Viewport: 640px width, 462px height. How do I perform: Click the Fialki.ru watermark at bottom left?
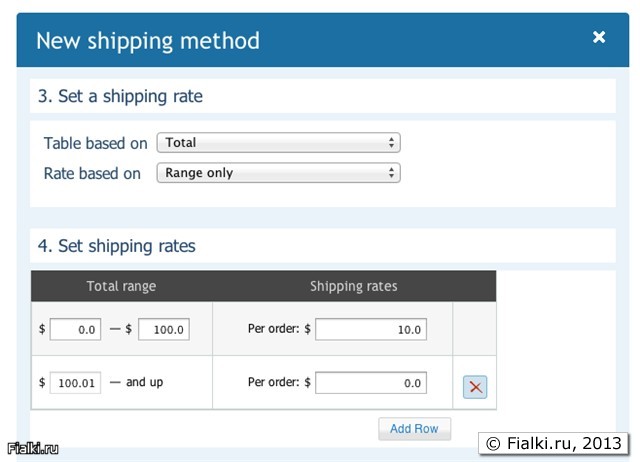[x=33, y=449]
